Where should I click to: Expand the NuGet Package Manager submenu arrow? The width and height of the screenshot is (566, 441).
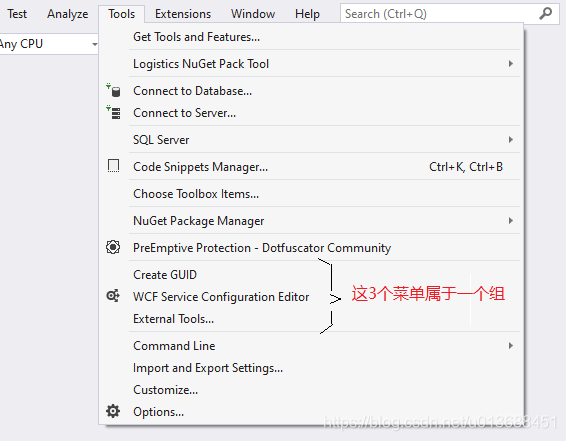[510, 220]
